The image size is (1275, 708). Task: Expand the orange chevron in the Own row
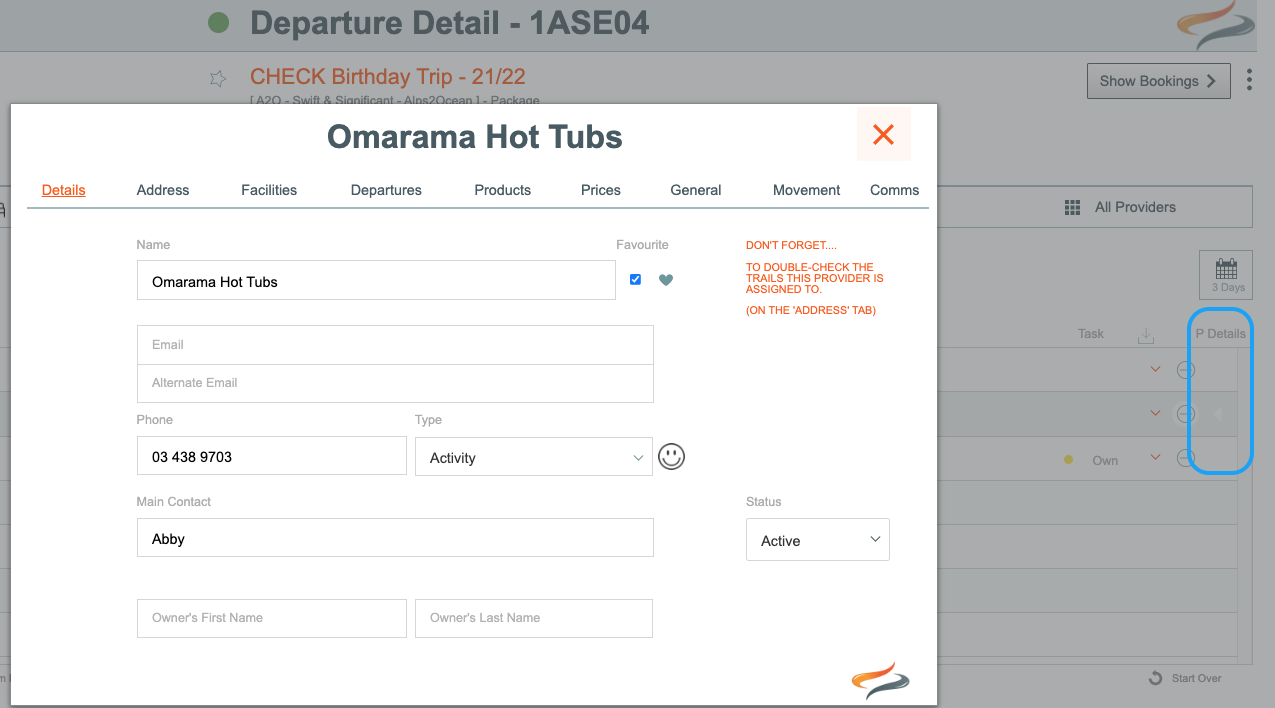pos(1155,458)
